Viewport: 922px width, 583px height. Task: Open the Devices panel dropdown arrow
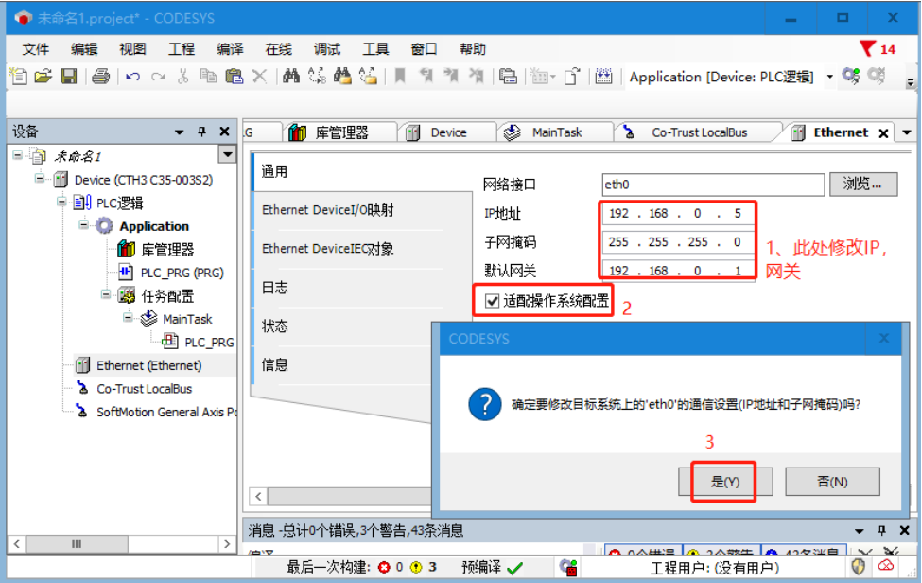179,132
